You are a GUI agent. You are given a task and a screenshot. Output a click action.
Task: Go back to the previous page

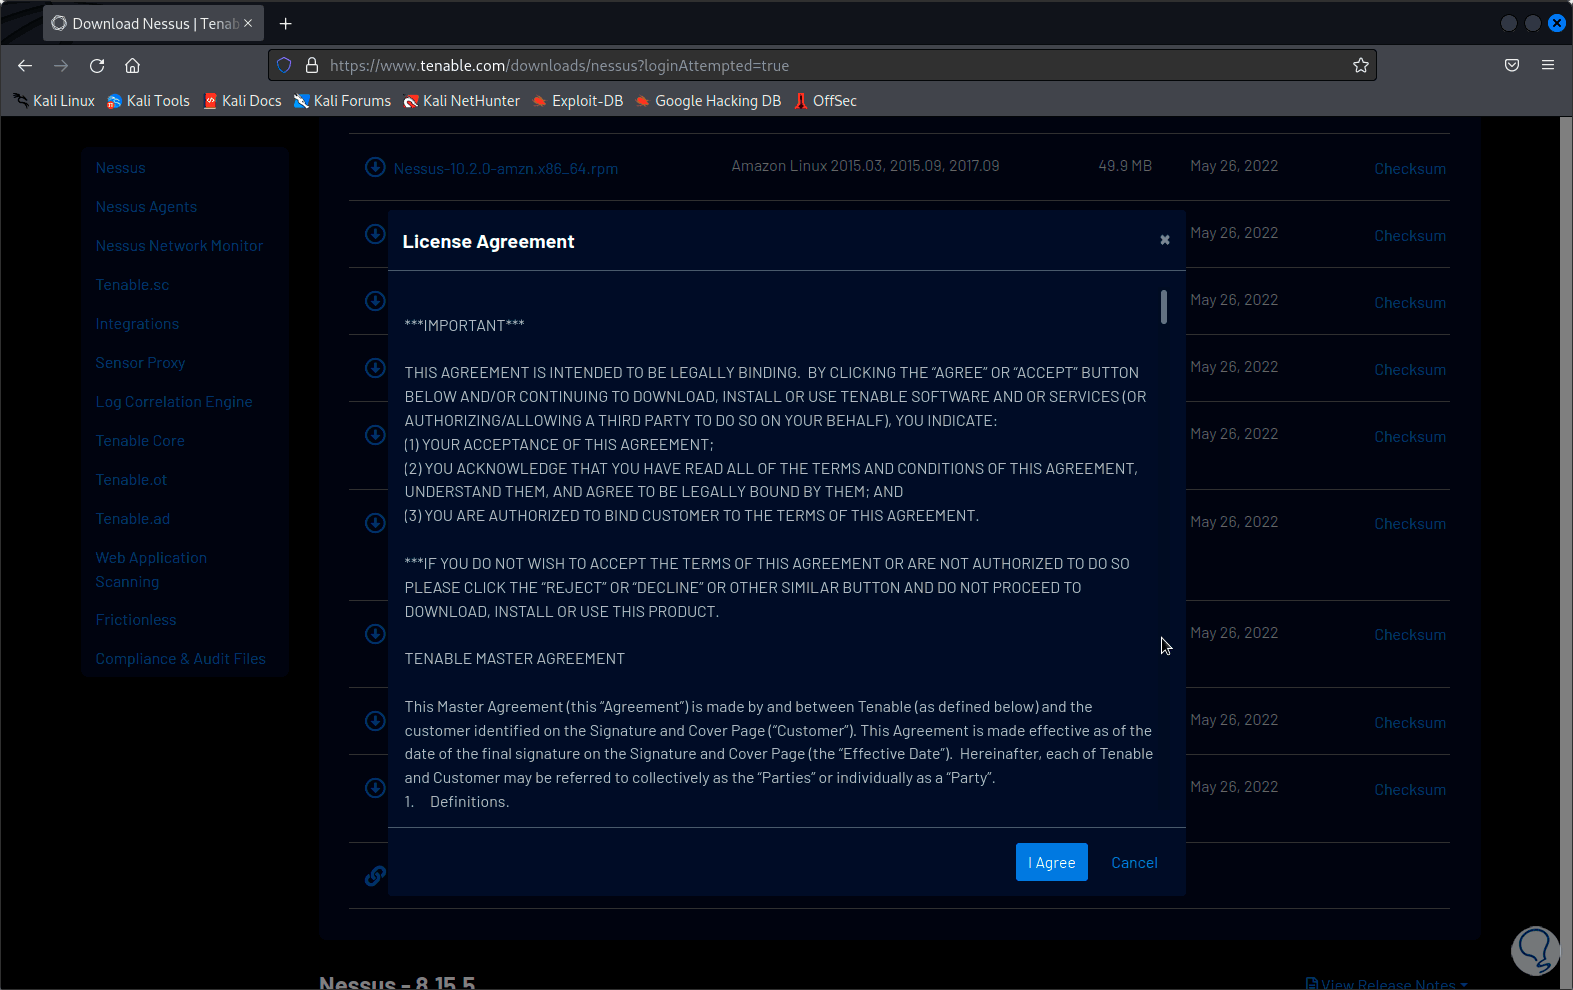click(x=25, y=66)
